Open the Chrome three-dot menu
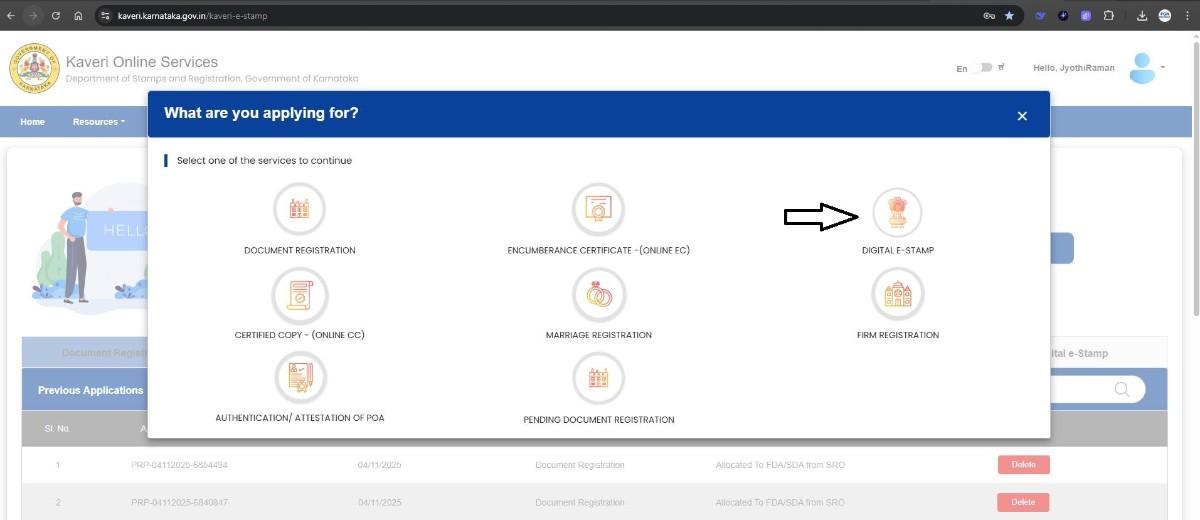The width and height of the screenshot is (1200, 520). pos(1188,16)
